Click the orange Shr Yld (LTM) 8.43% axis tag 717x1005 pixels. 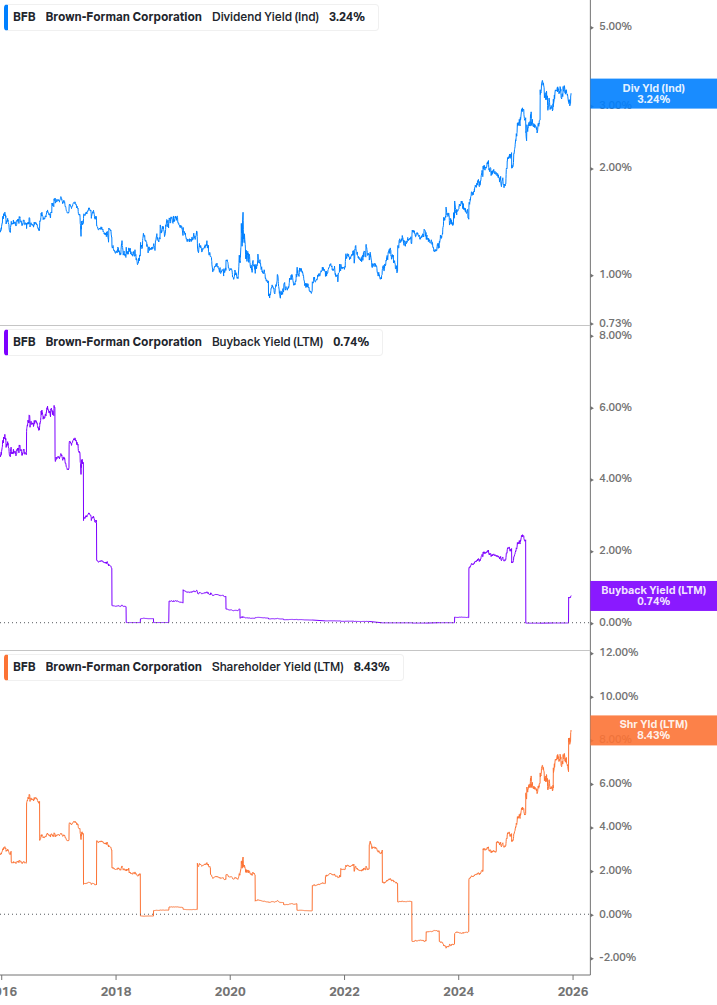click(654, 730)
